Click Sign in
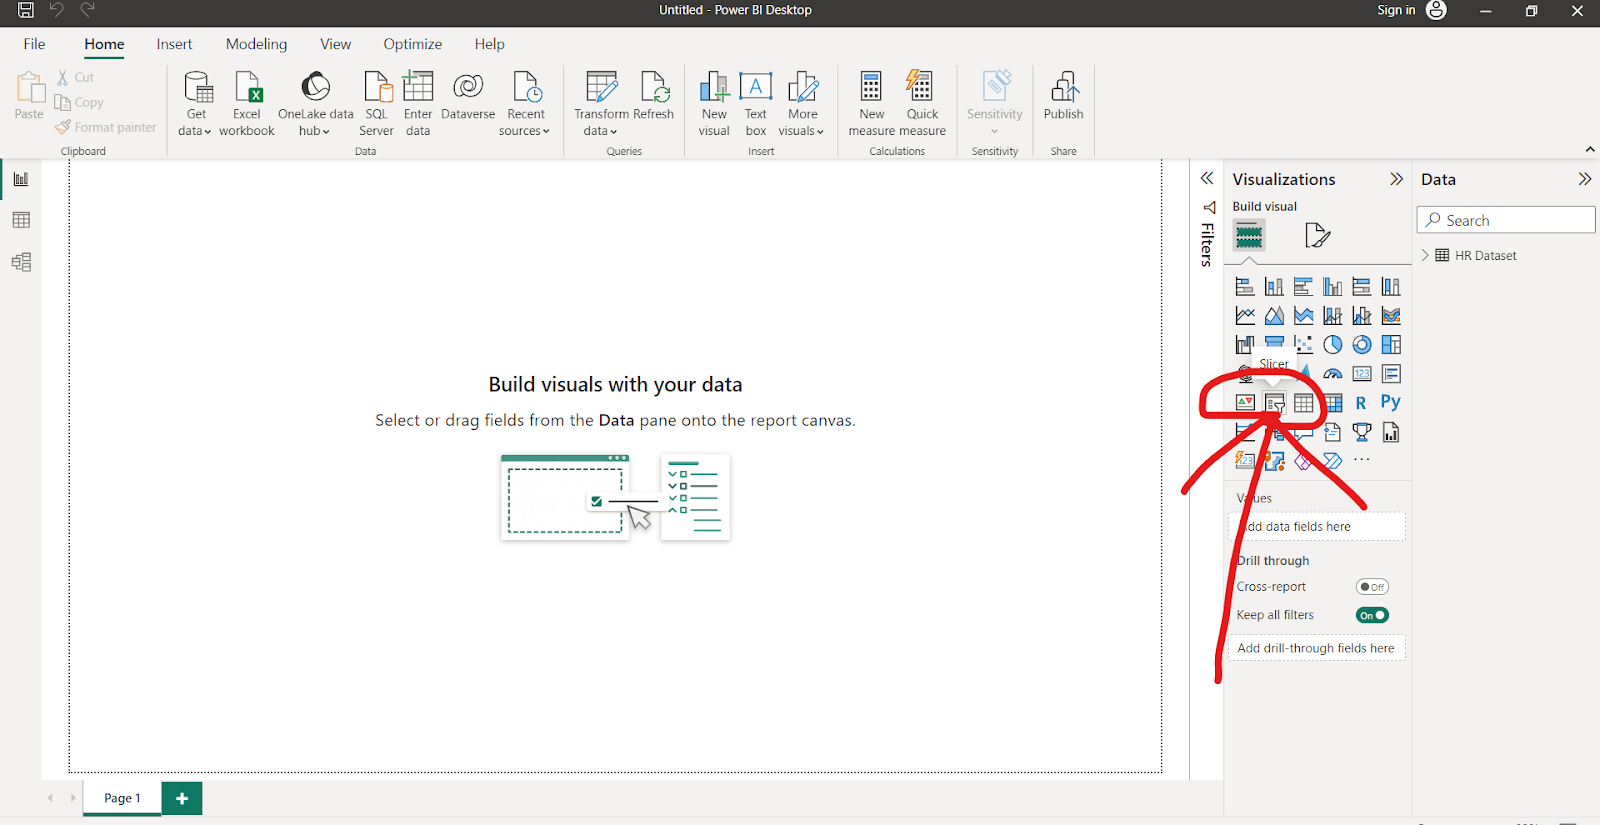Viewport: 1600px width, 825px height. coord(1396,10)
